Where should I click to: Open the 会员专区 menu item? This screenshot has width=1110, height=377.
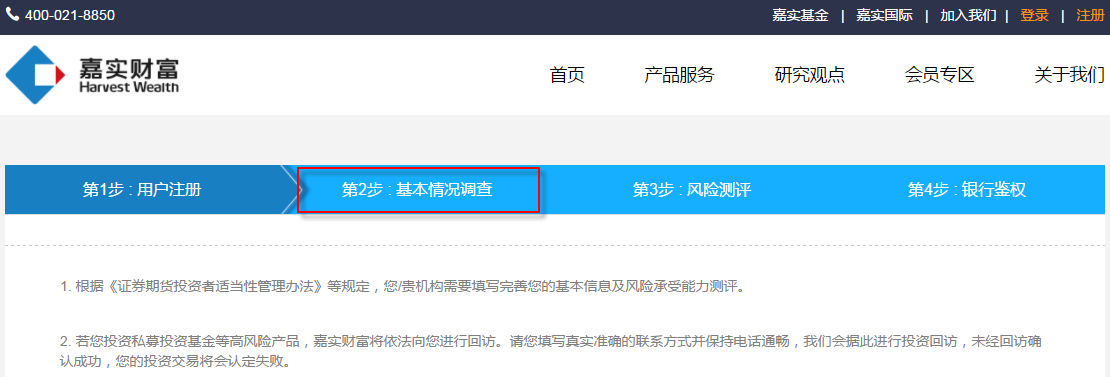click(939, 75)
